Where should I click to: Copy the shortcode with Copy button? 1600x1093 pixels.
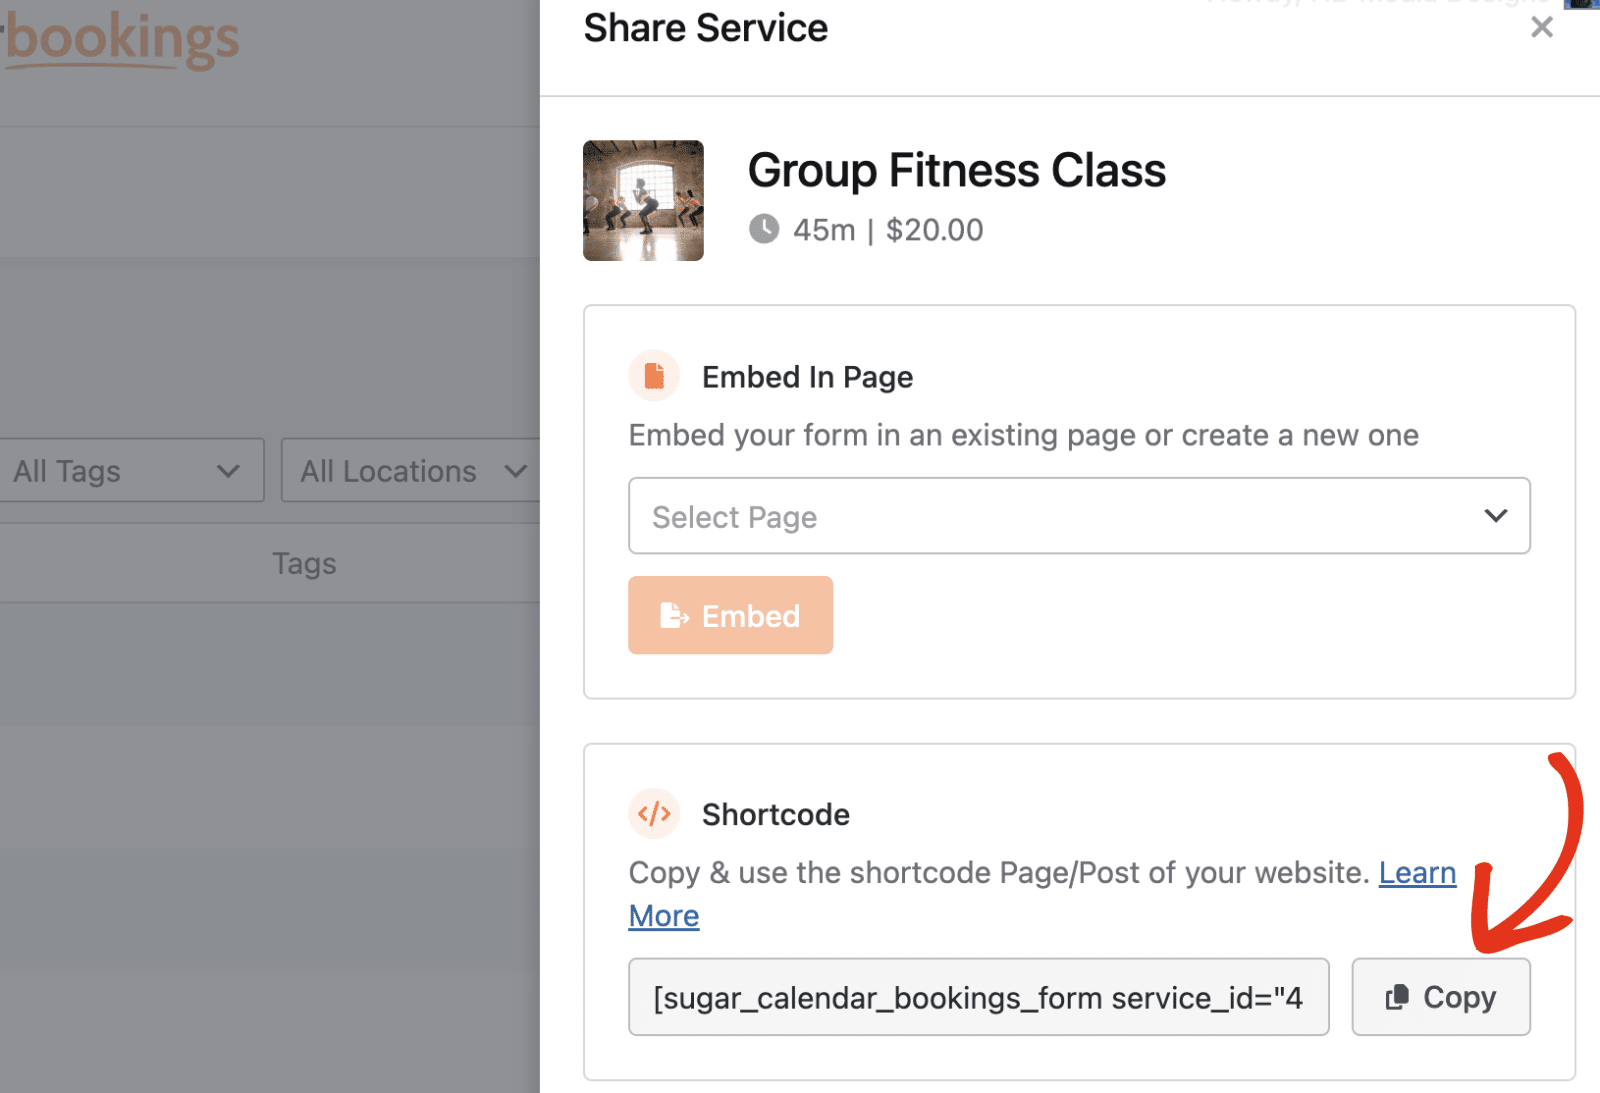[1441, 997]
